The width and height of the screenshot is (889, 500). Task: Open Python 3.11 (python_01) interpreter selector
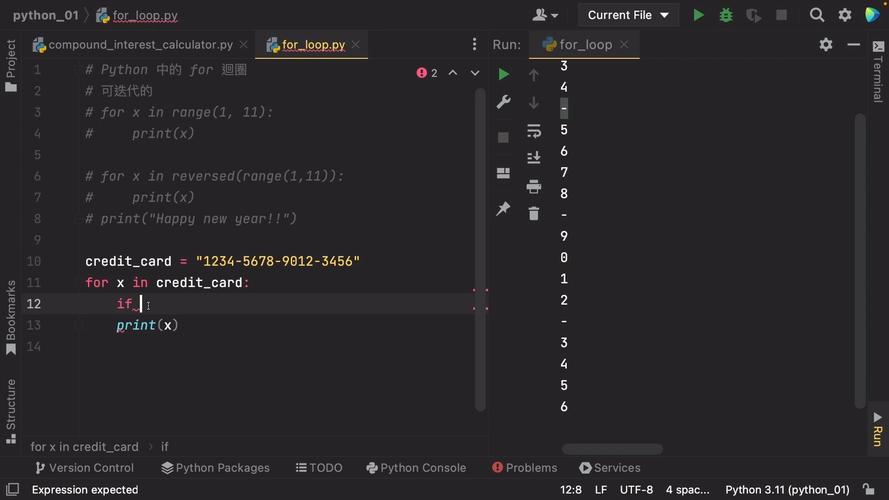pyautogui.click(x=787, y=490)
